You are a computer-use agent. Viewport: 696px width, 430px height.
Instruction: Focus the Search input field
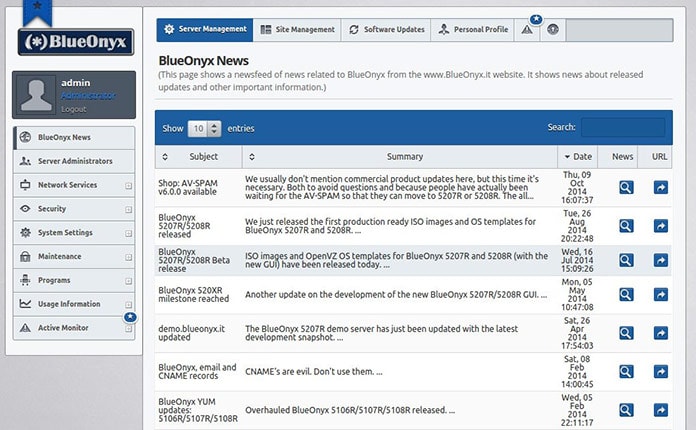623,128
